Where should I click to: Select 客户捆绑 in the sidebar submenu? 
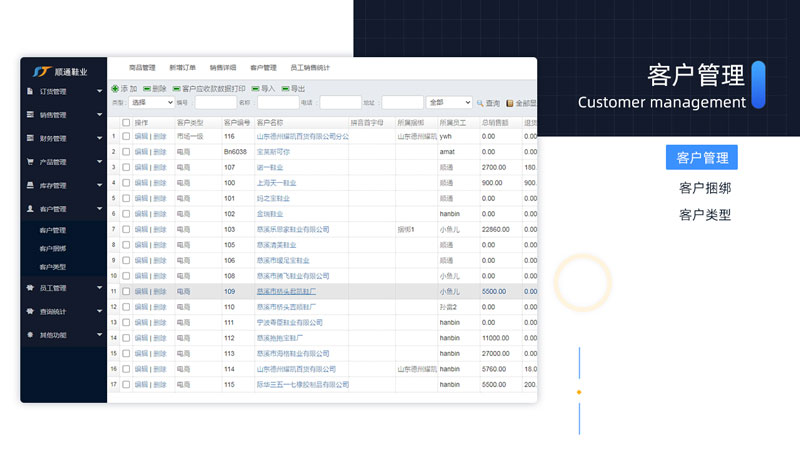coord(53,248)
